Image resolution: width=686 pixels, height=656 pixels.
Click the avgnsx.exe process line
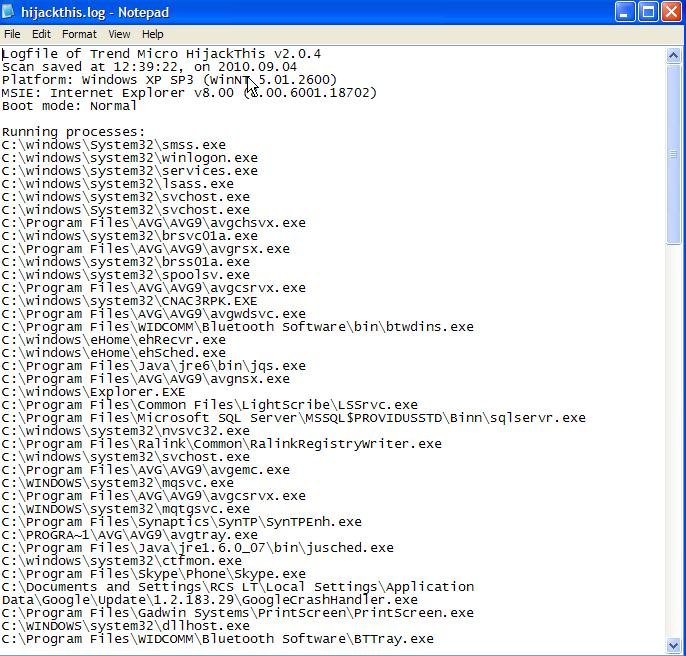tap(146, 379)
